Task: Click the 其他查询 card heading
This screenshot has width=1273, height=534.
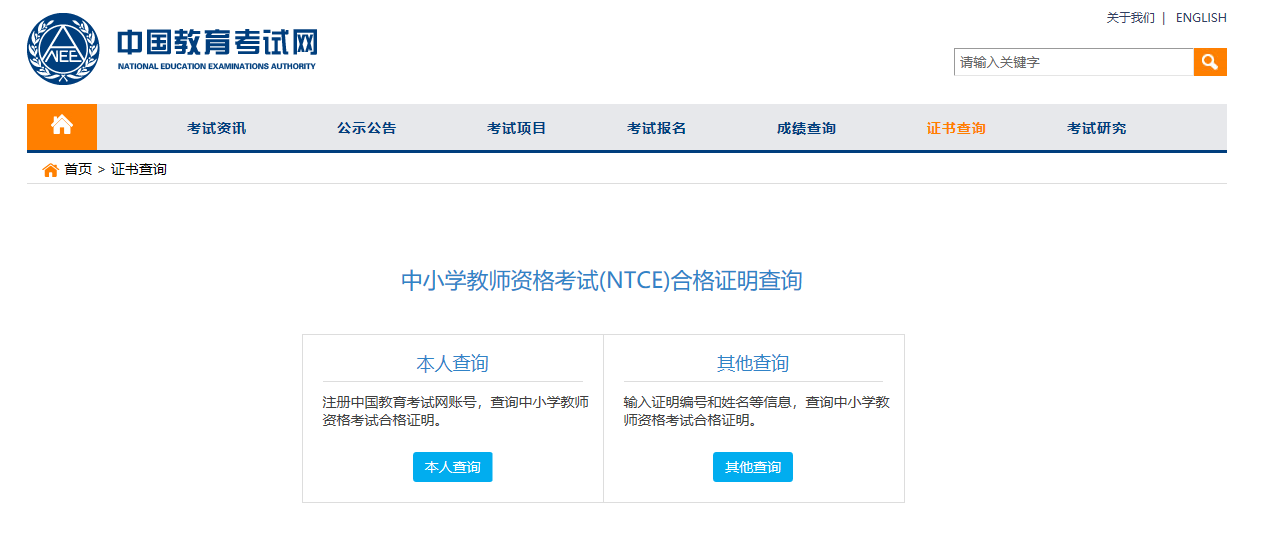Action: (753, 363)
